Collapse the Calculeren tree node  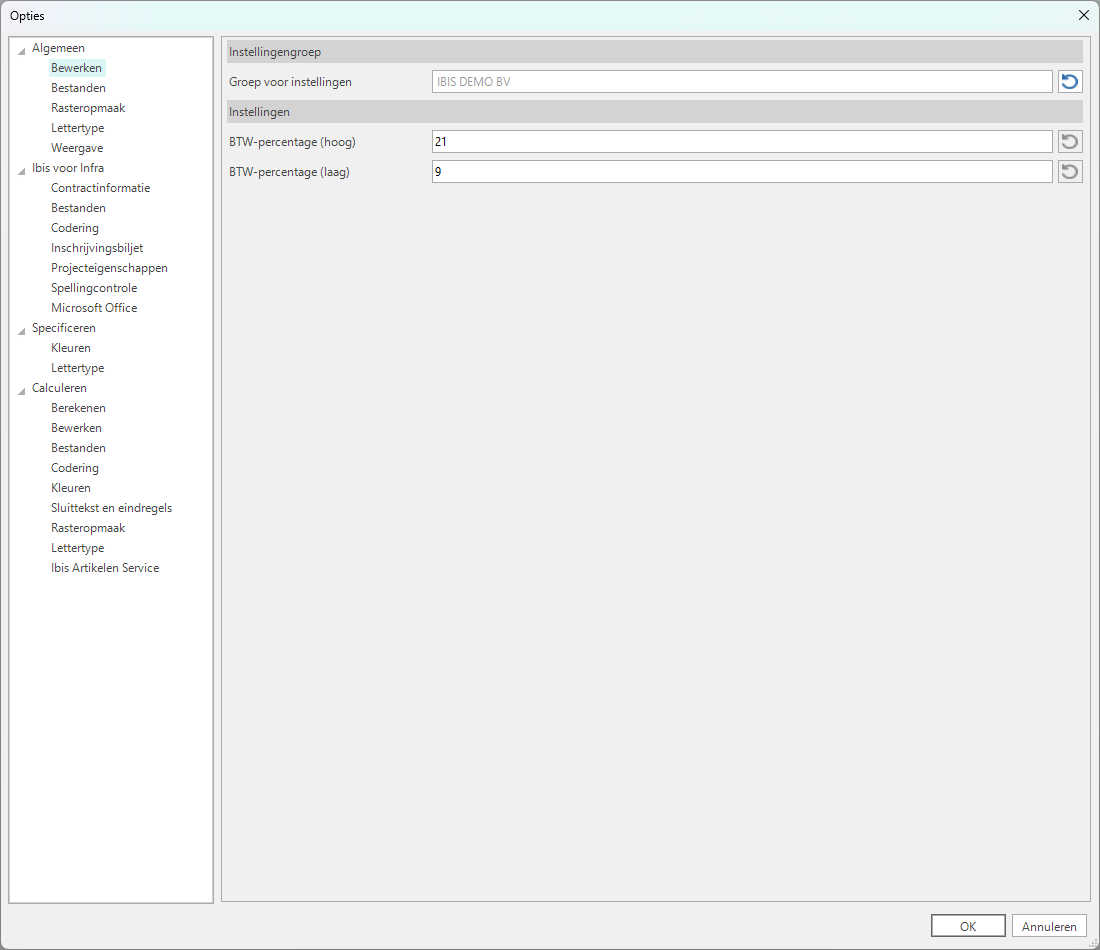click(22, 389)
